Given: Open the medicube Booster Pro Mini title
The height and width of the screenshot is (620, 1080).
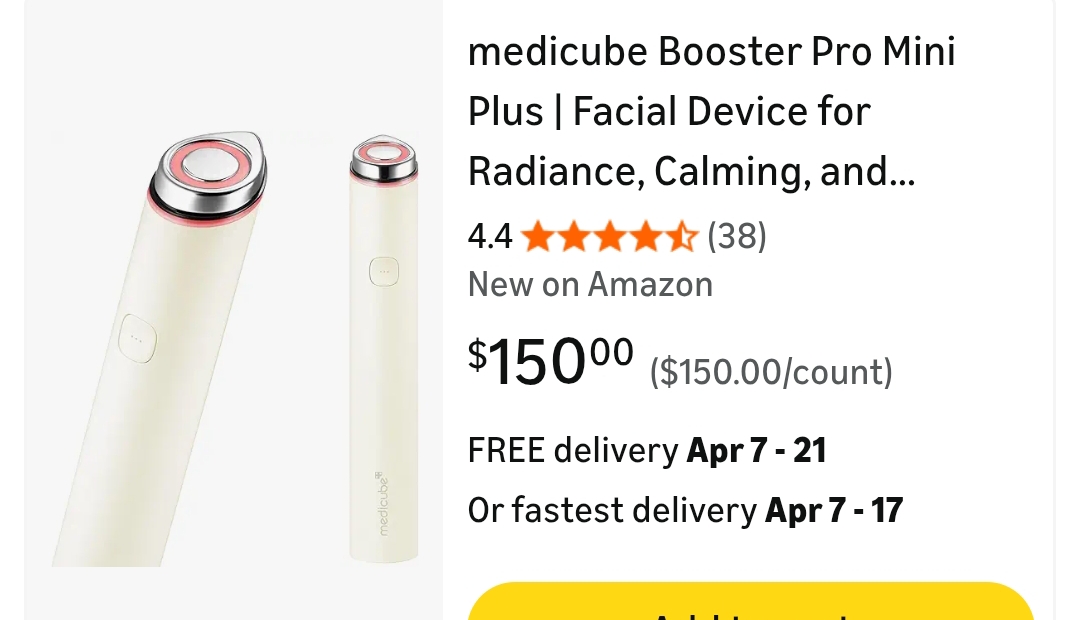Looking at the screenshot, I should pos(711,52).
